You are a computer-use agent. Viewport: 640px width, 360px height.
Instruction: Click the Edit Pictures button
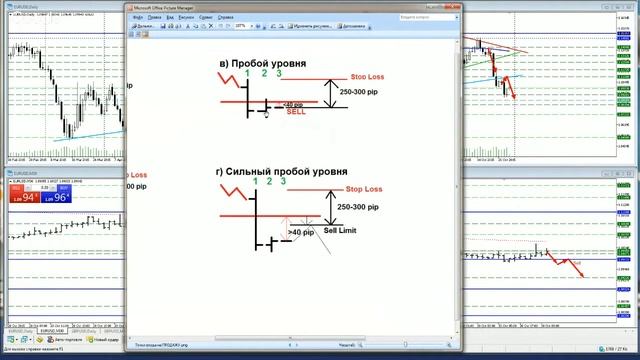pos(310,26)
